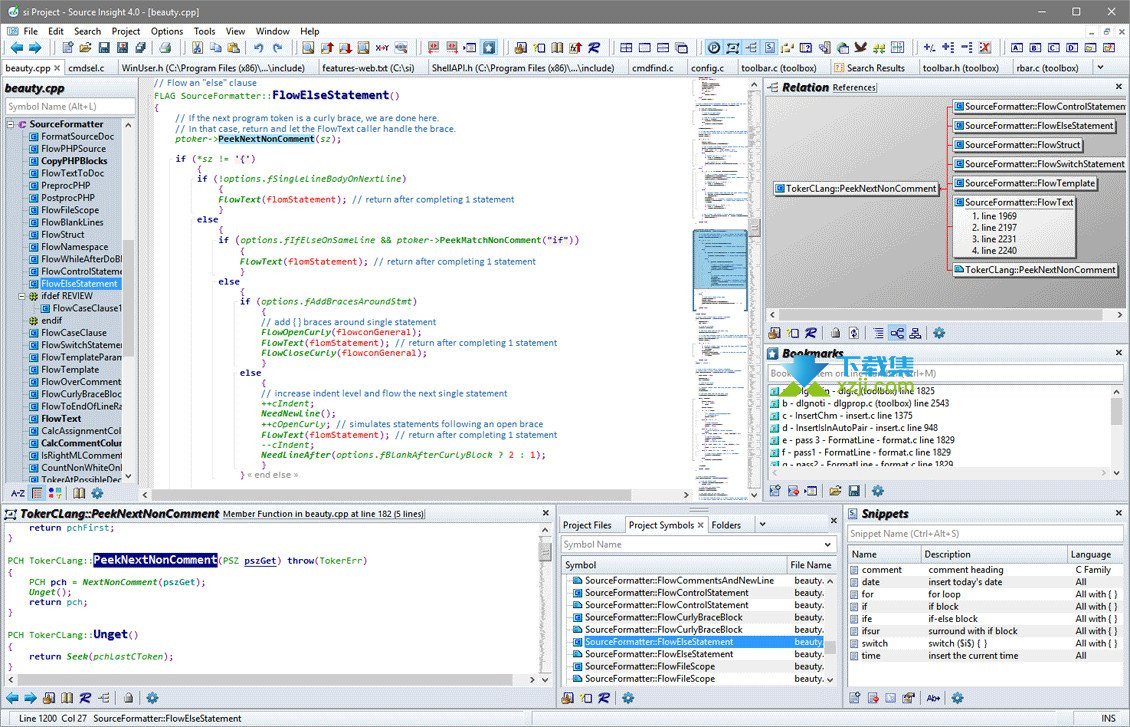1130x727 pixels.
Task: Click lock icon in Context window toolbar
Action: coord(128,697)
